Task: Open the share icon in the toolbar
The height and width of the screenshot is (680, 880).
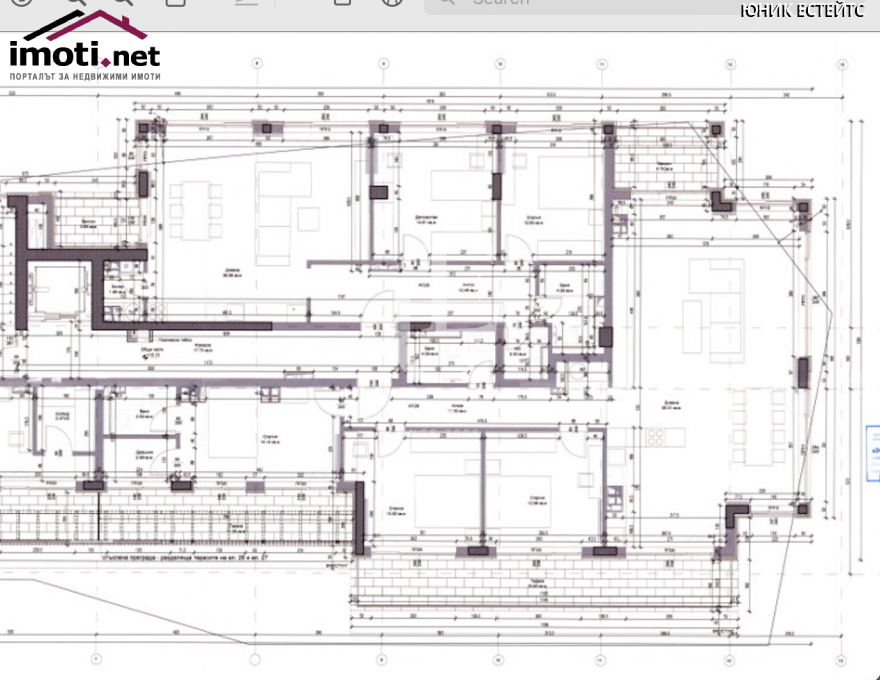Action: pos(176,2)
